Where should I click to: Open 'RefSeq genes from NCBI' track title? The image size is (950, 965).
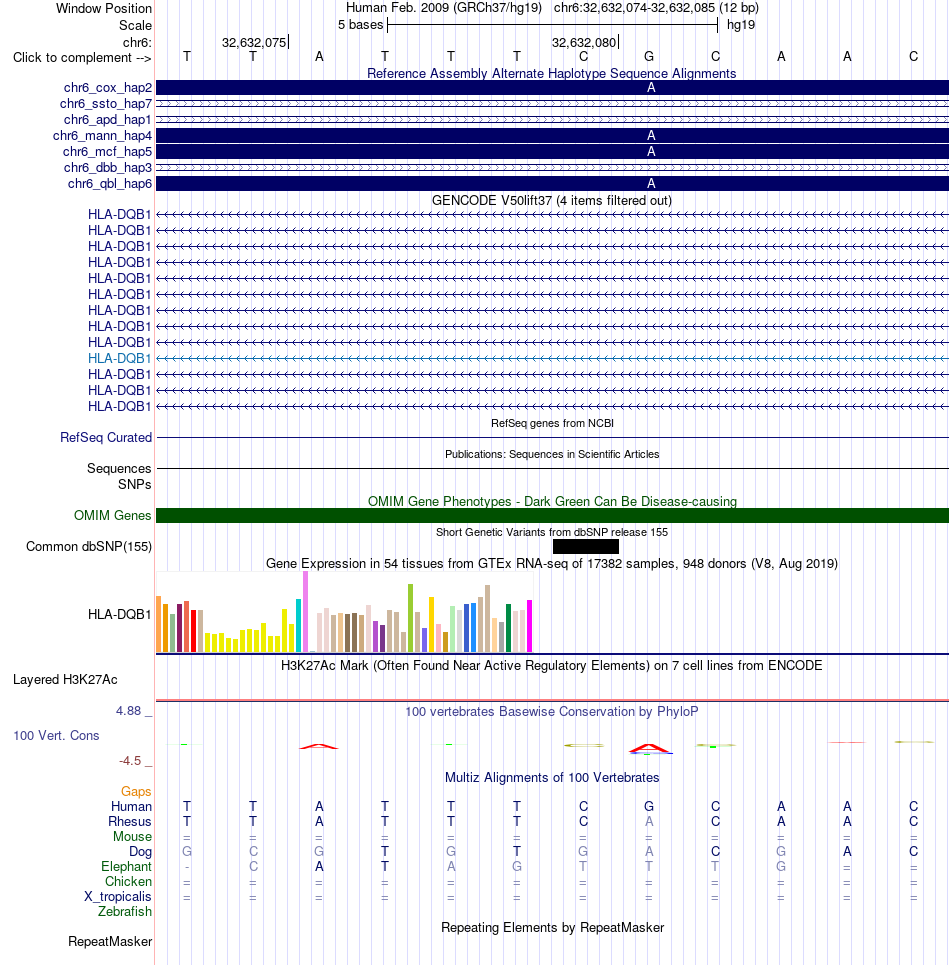point(552,423)
